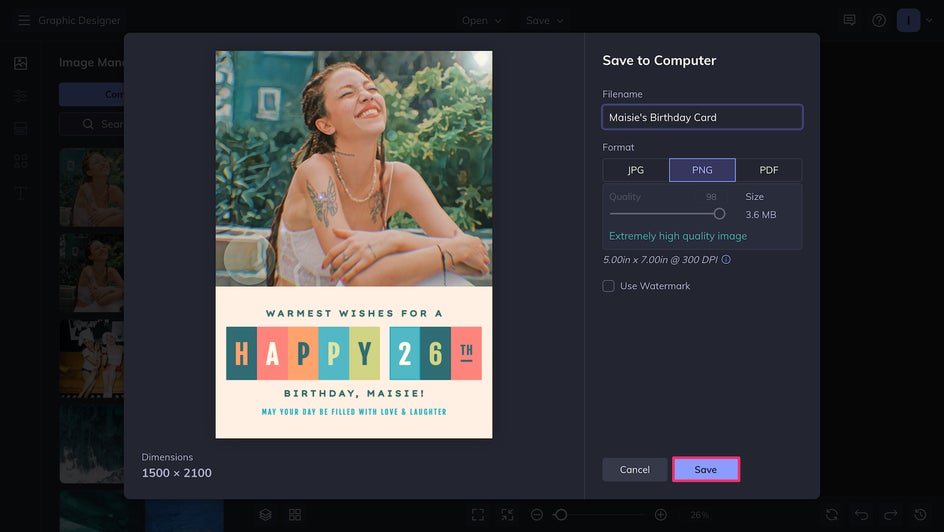Open the Layers panel icon in bottom bar
The width and height of the screenshot is (944, 532).
pyautogui.click(x=266, y=515)
